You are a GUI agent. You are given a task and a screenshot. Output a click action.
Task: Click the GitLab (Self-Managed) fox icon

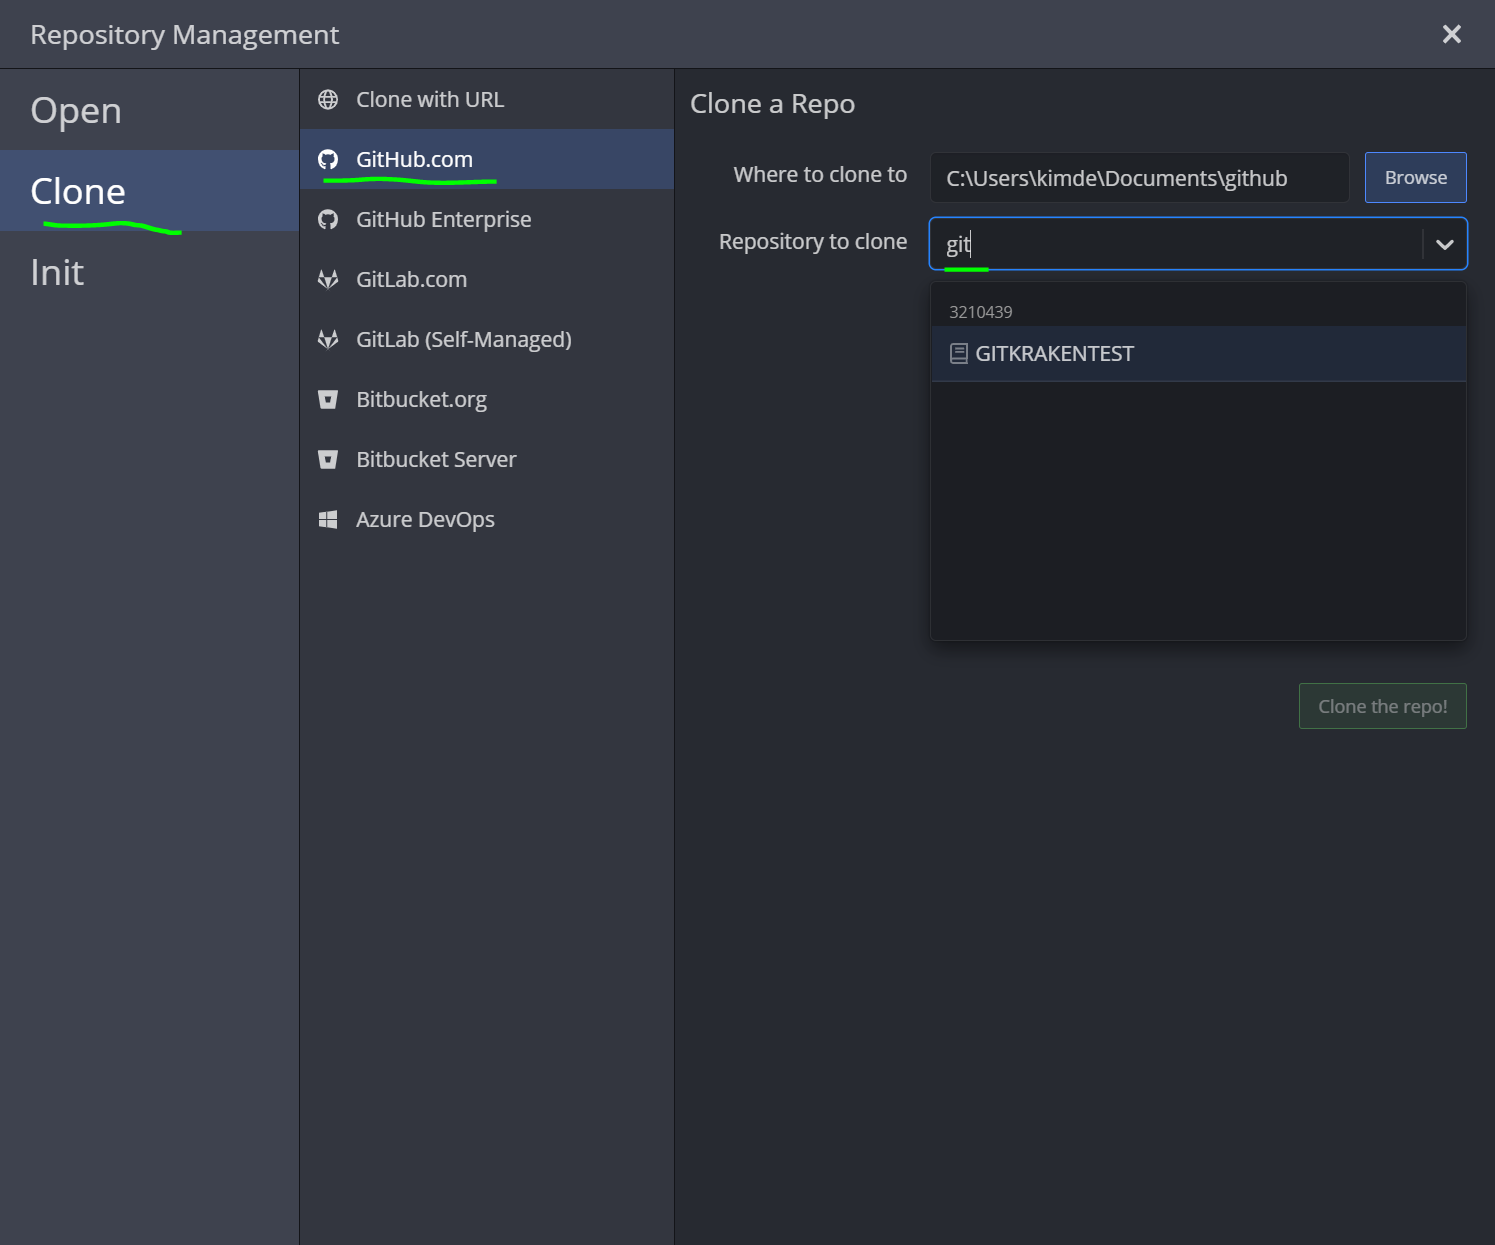coord(328,340)
